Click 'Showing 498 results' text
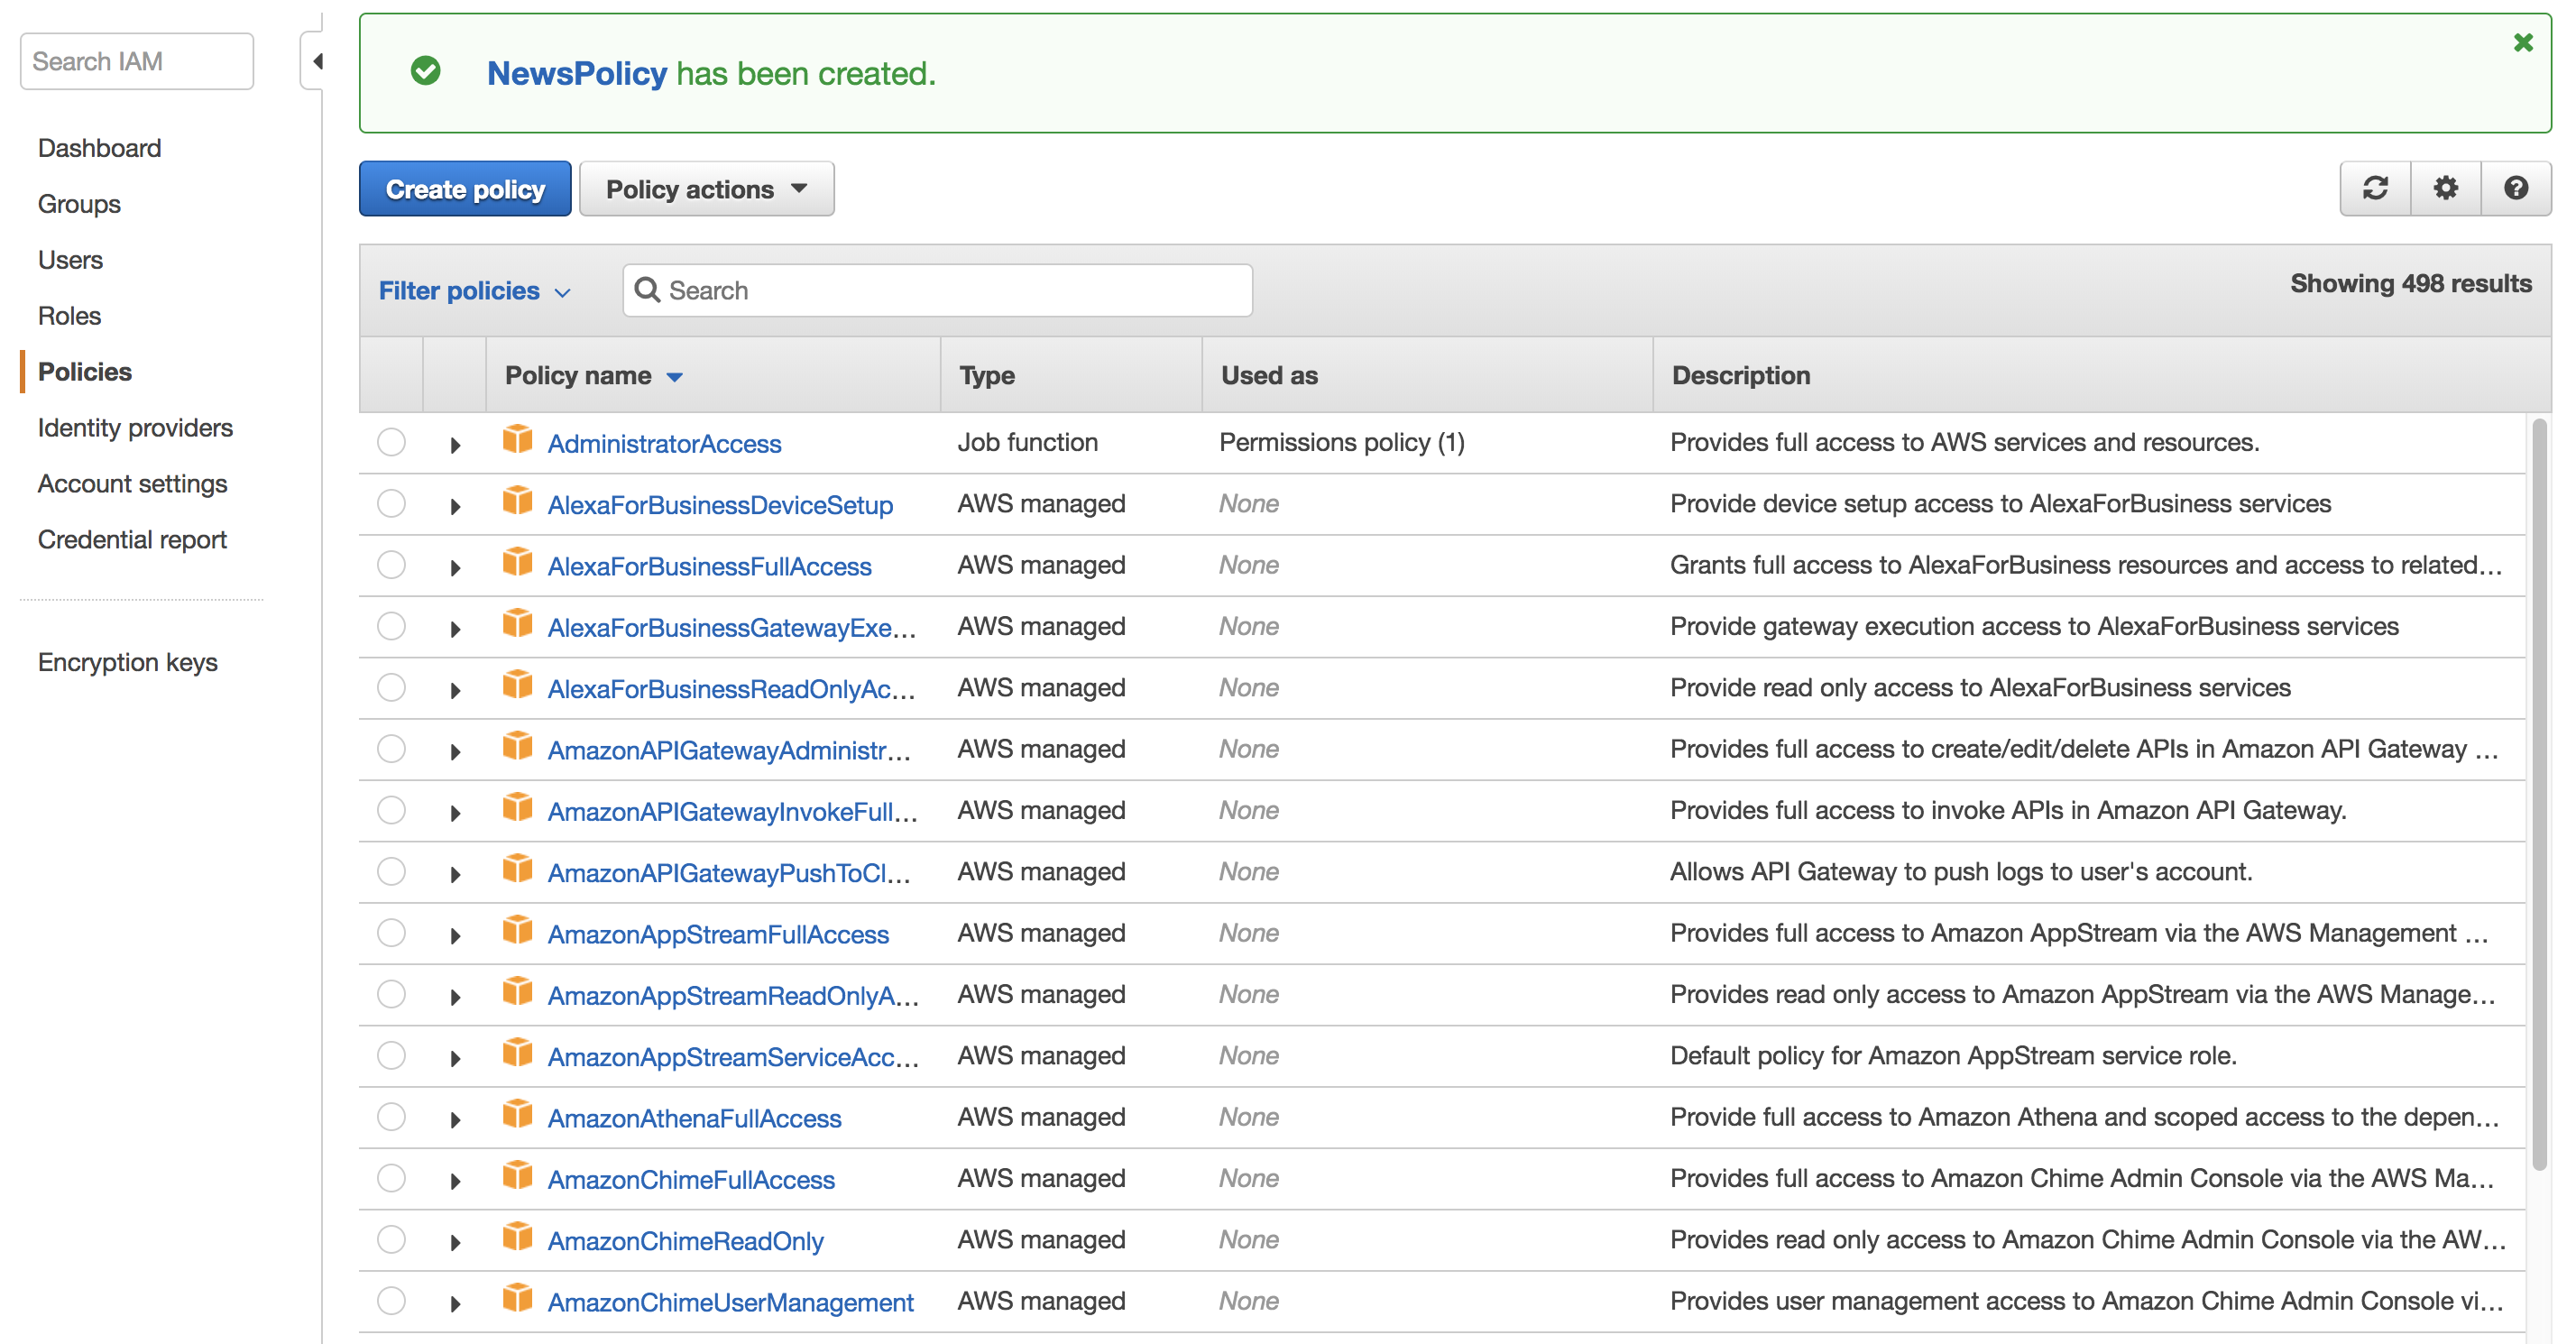This screenshot has height=1344, width=2576. 2410,284
